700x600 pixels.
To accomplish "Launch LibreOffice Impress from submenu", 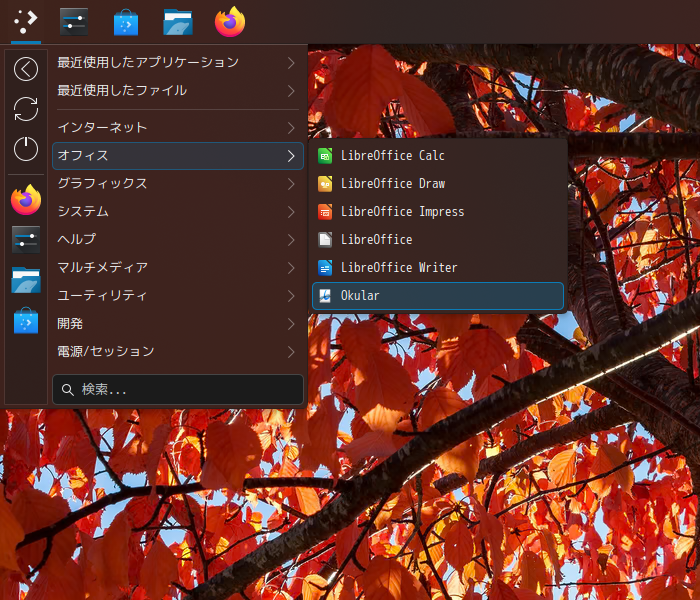I will point(439,212).
